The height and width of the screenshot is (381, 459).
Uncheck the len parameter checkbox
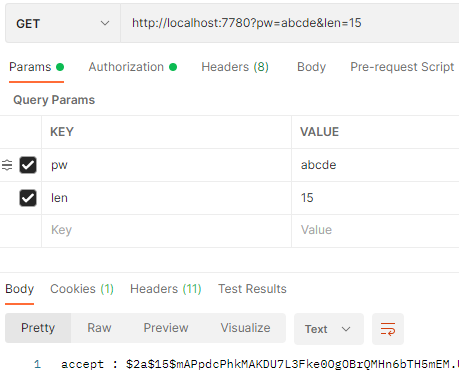click(28, 198)
